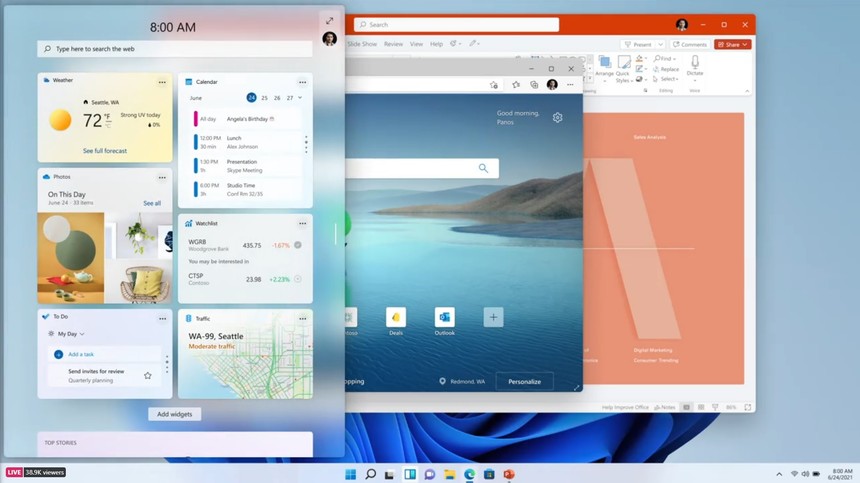
Task: Open the Arrange dropdown in PowerPoint ribbon
Action: [x=604, y=69]
